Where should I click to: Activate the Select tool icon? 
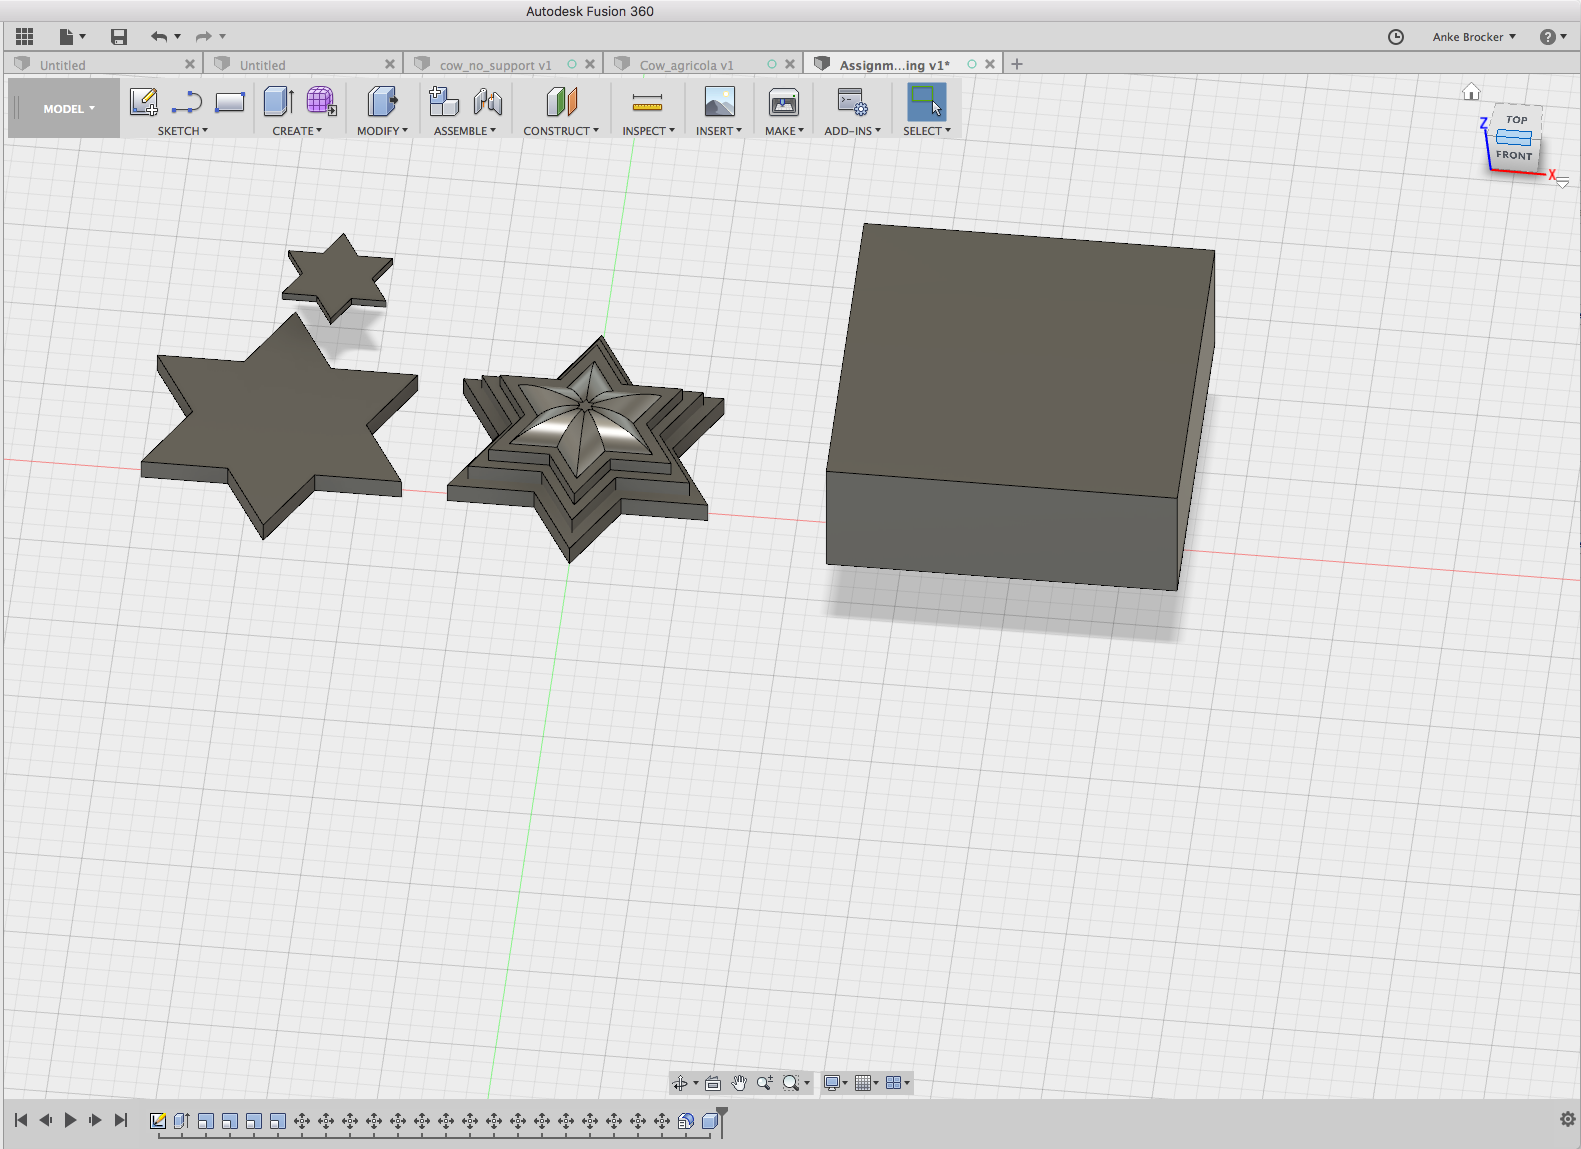(927, 102)
